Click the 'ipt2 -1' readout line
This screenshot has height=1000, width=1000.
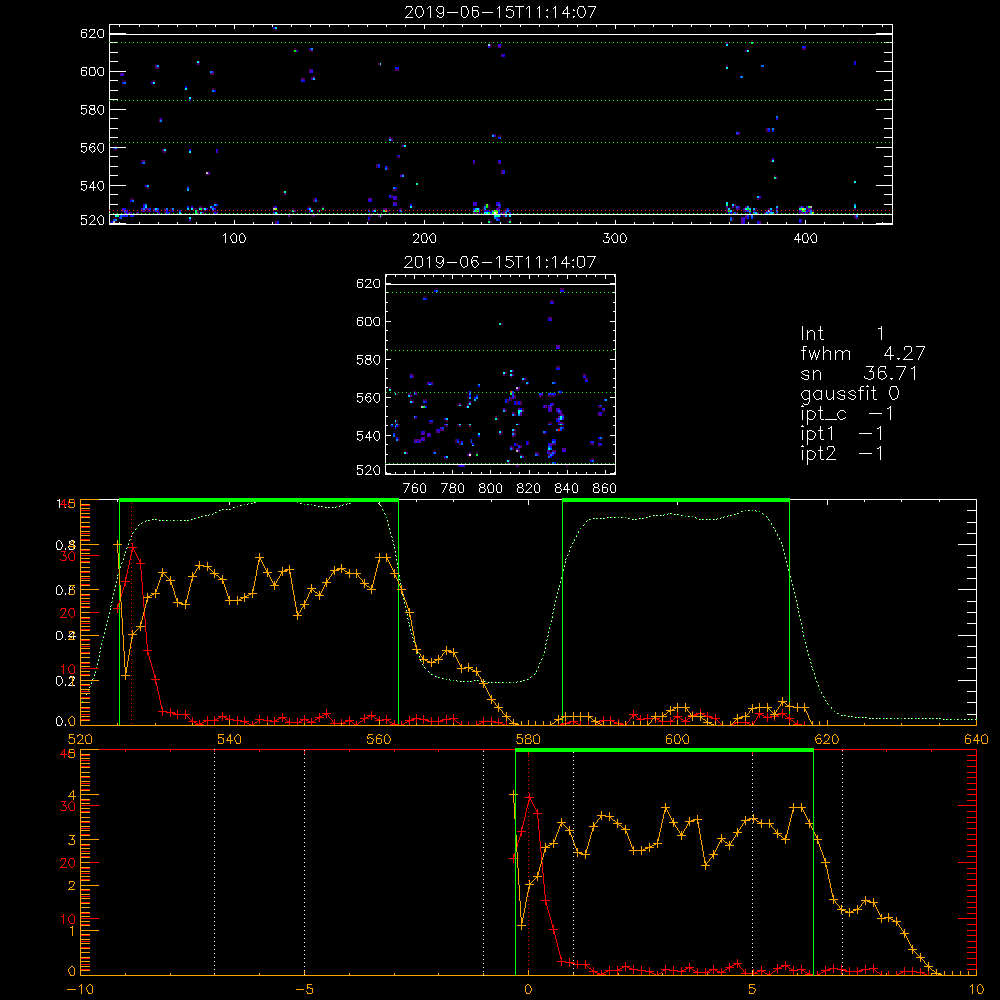[842, 453]
